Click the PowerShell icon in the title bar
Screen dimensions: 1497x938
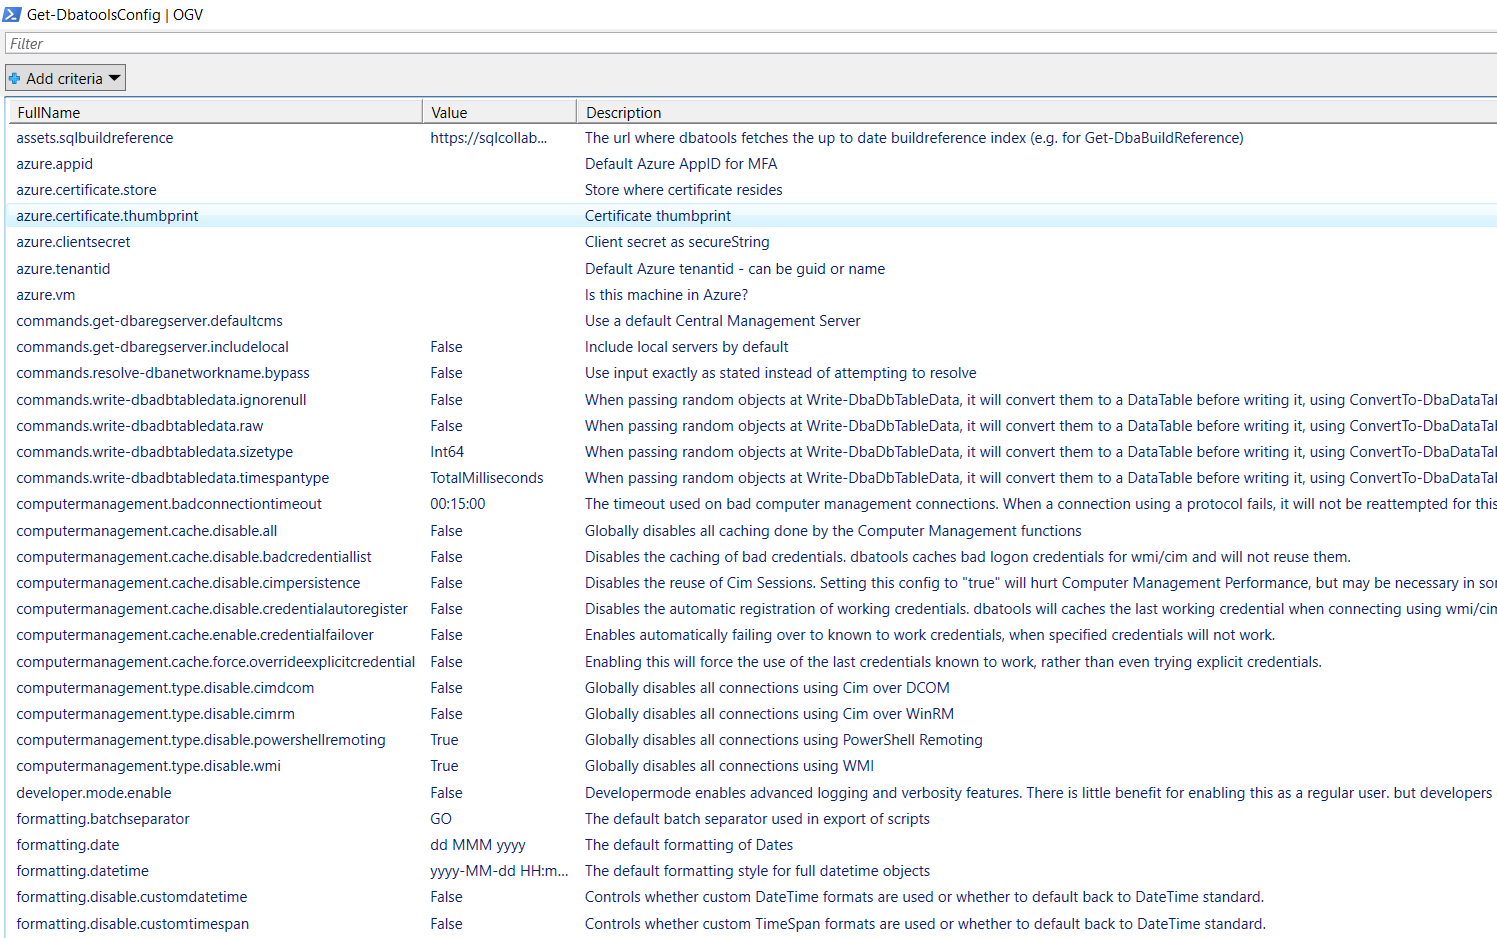pyautogui.click(x=14, y=14)
